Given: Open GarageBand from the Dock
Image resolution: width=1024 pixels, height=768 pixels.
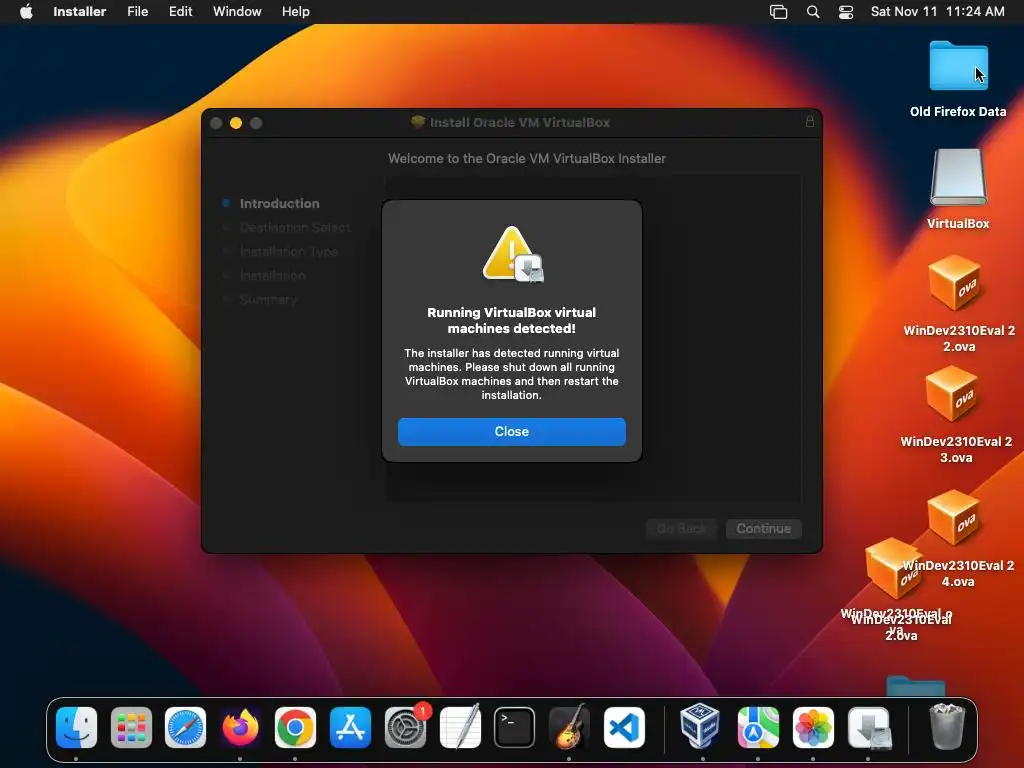Looking at the screenshot, I should tap(569, 728).
